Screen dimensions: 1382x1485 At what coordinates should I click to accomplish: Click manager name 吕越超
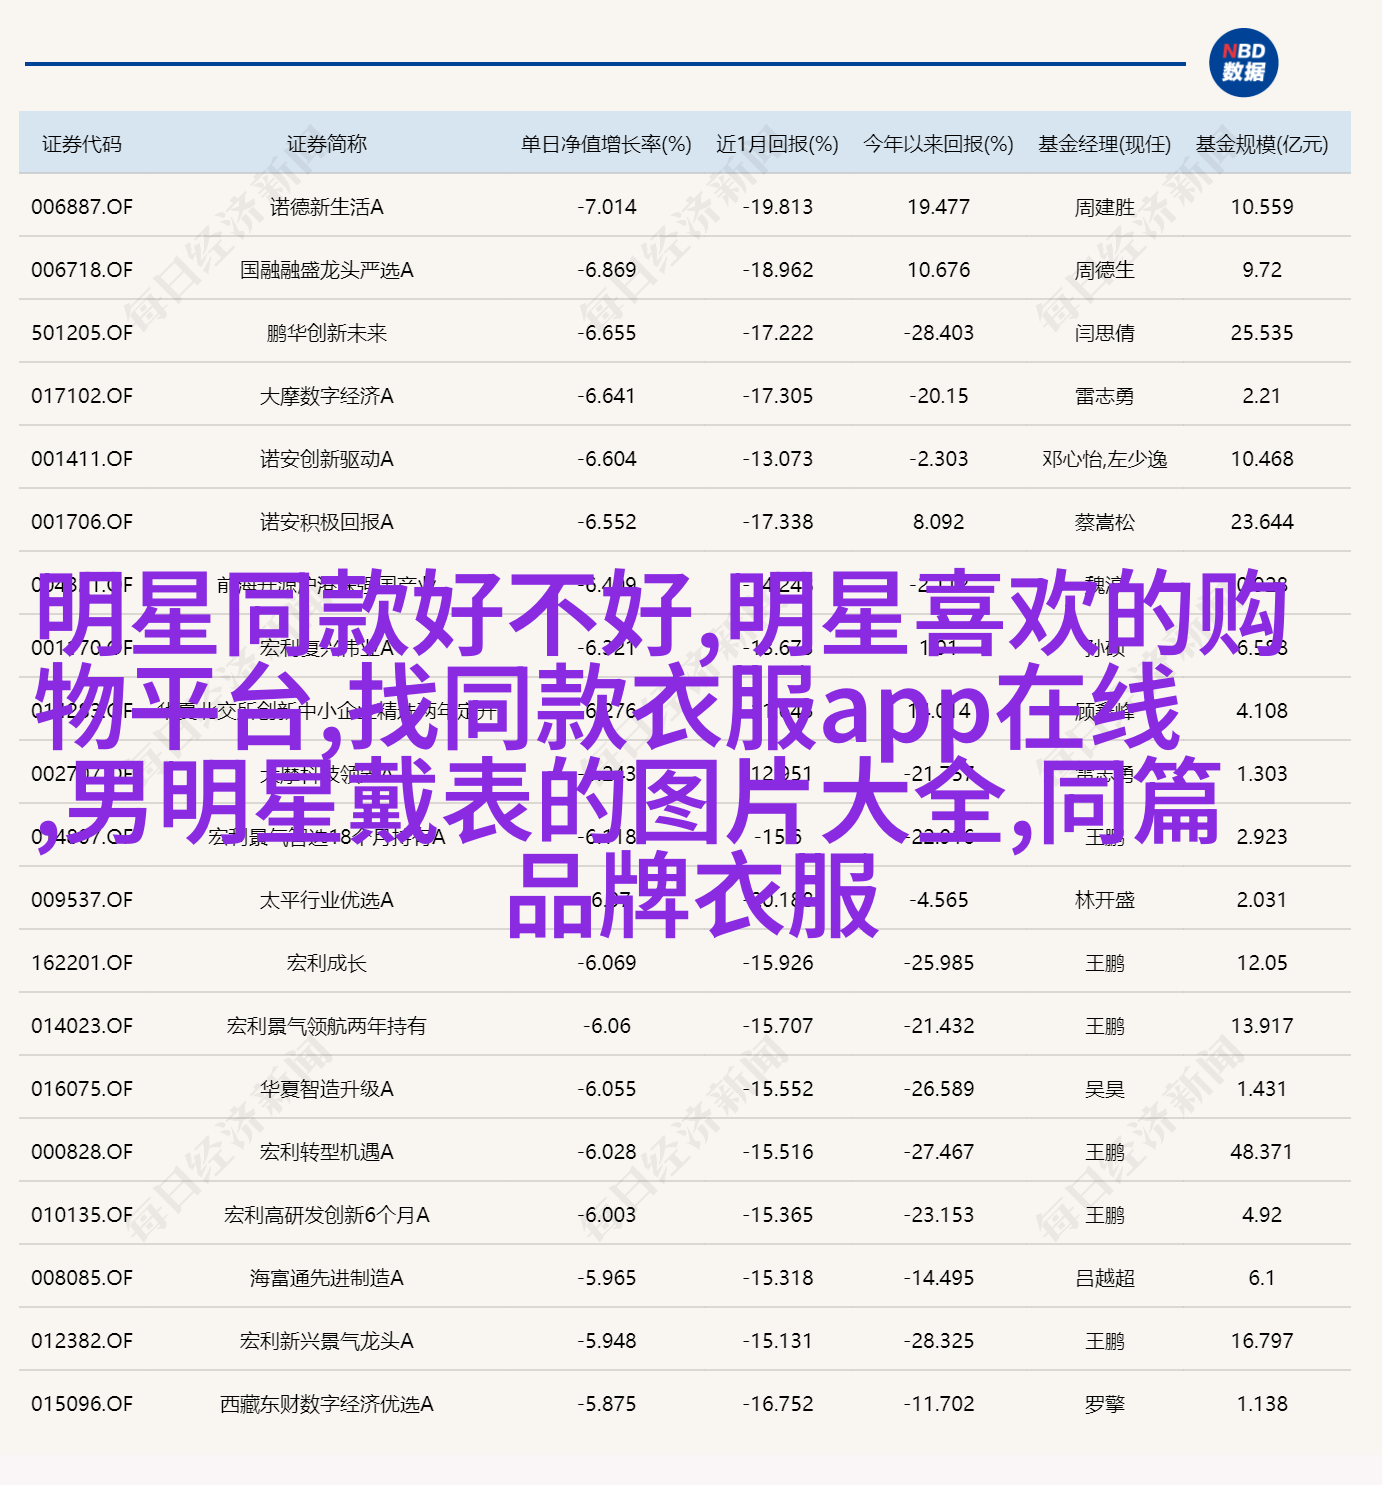pos(1105,1278)
